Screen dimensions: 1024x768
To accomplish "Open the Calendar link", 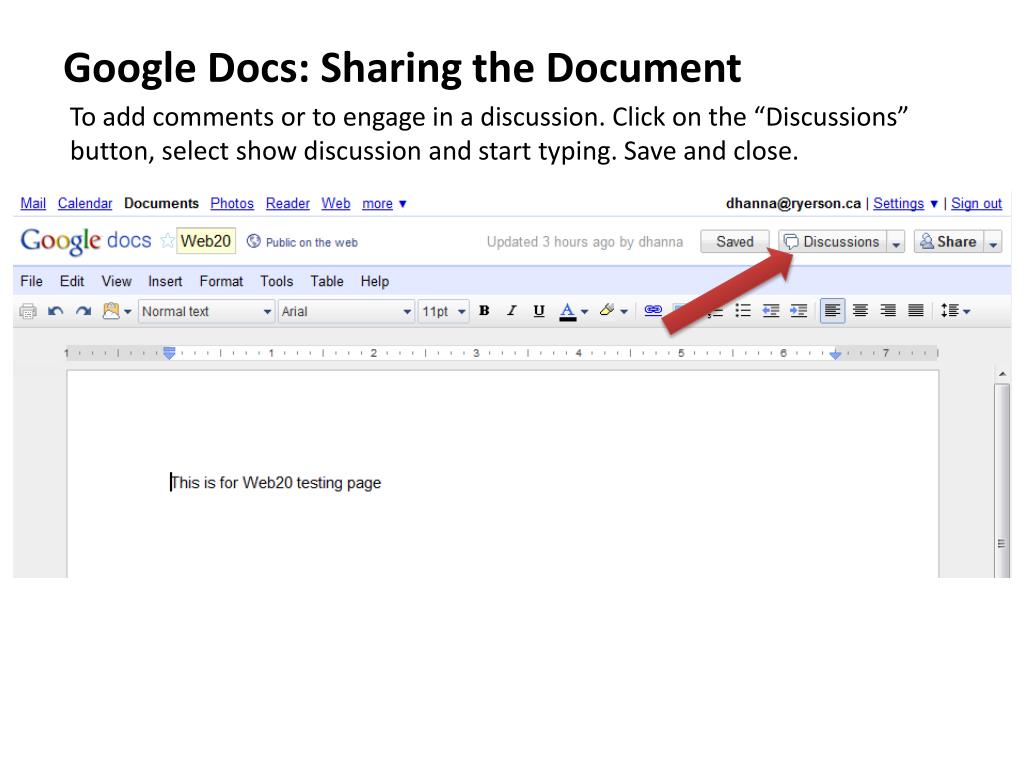I will (85, 204).
